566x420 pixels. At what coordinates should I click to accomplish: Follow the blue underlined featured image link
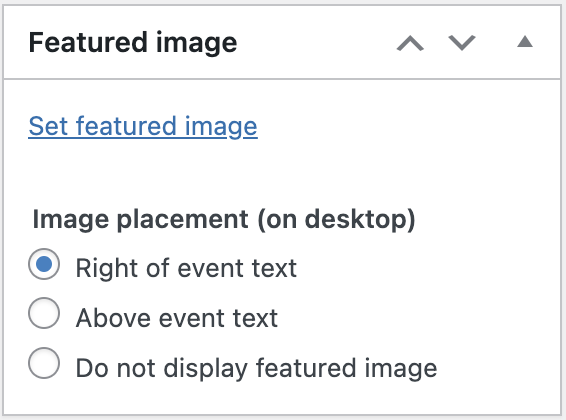click(x=143, y=126)
